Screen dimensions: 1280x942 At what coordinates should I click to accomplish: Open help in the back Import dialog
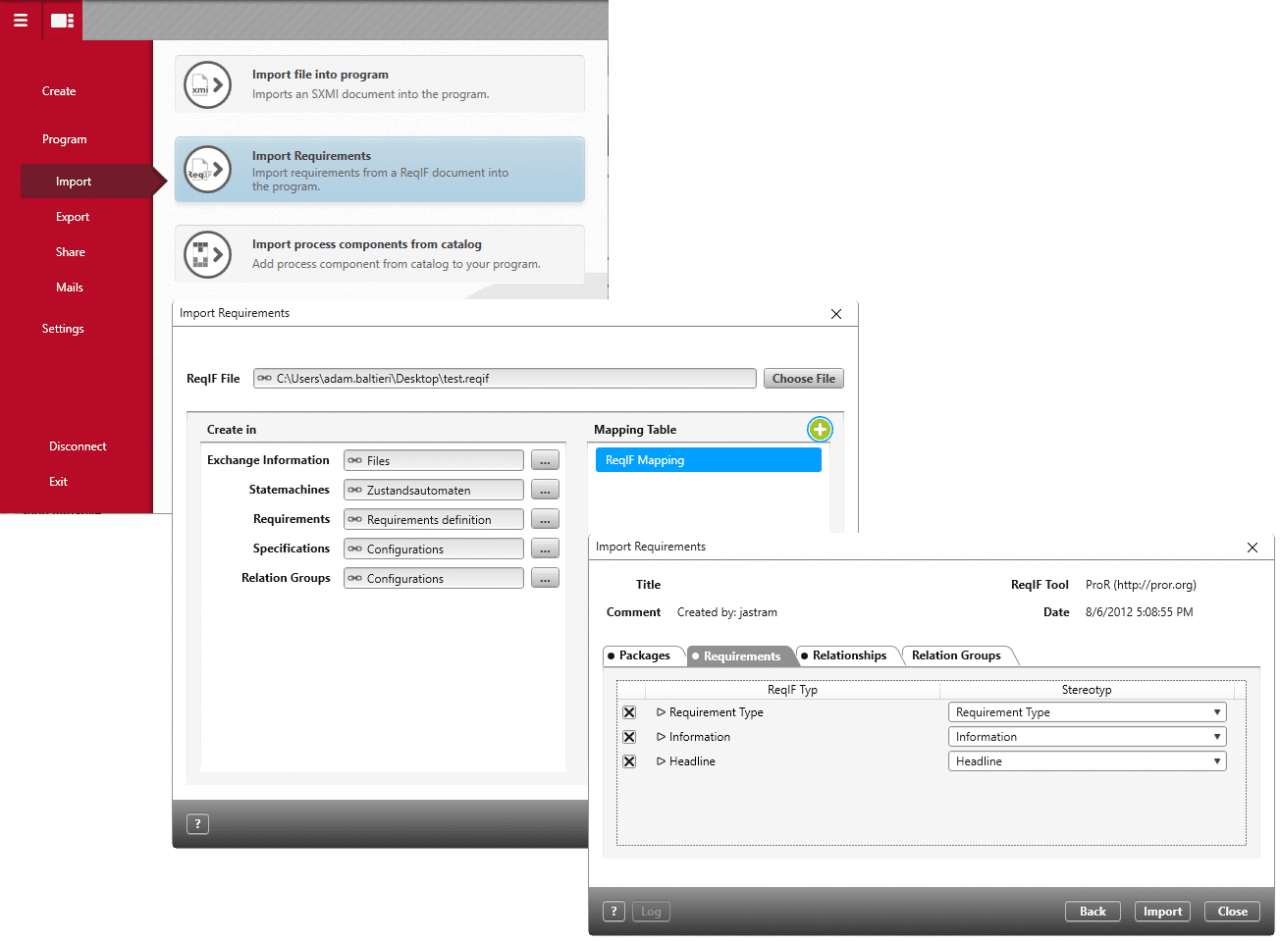click(x=198, y=824)
